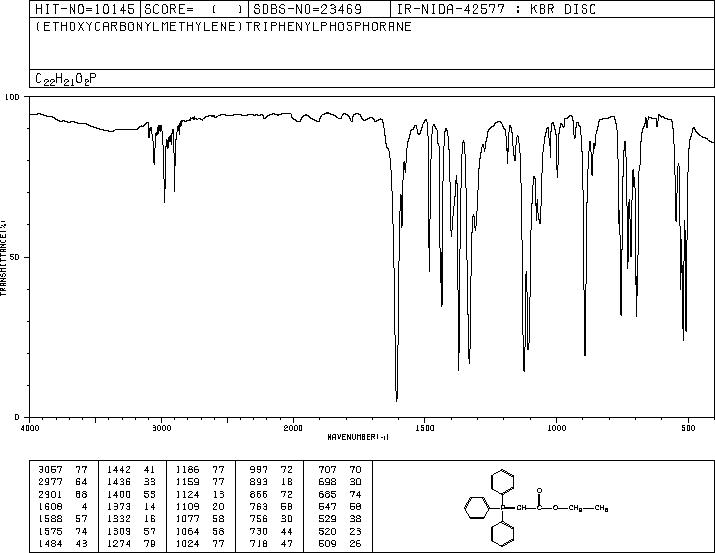Select peak entry 1436 in table
Viewport: 715px width, 553px height.
pyautogui.click(x=131, y=482)
